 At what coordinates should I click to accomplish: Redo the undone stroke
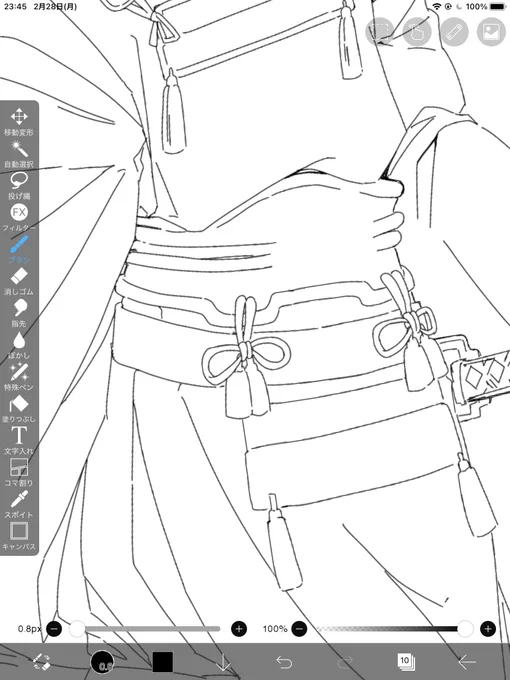(x=345, y=662)
